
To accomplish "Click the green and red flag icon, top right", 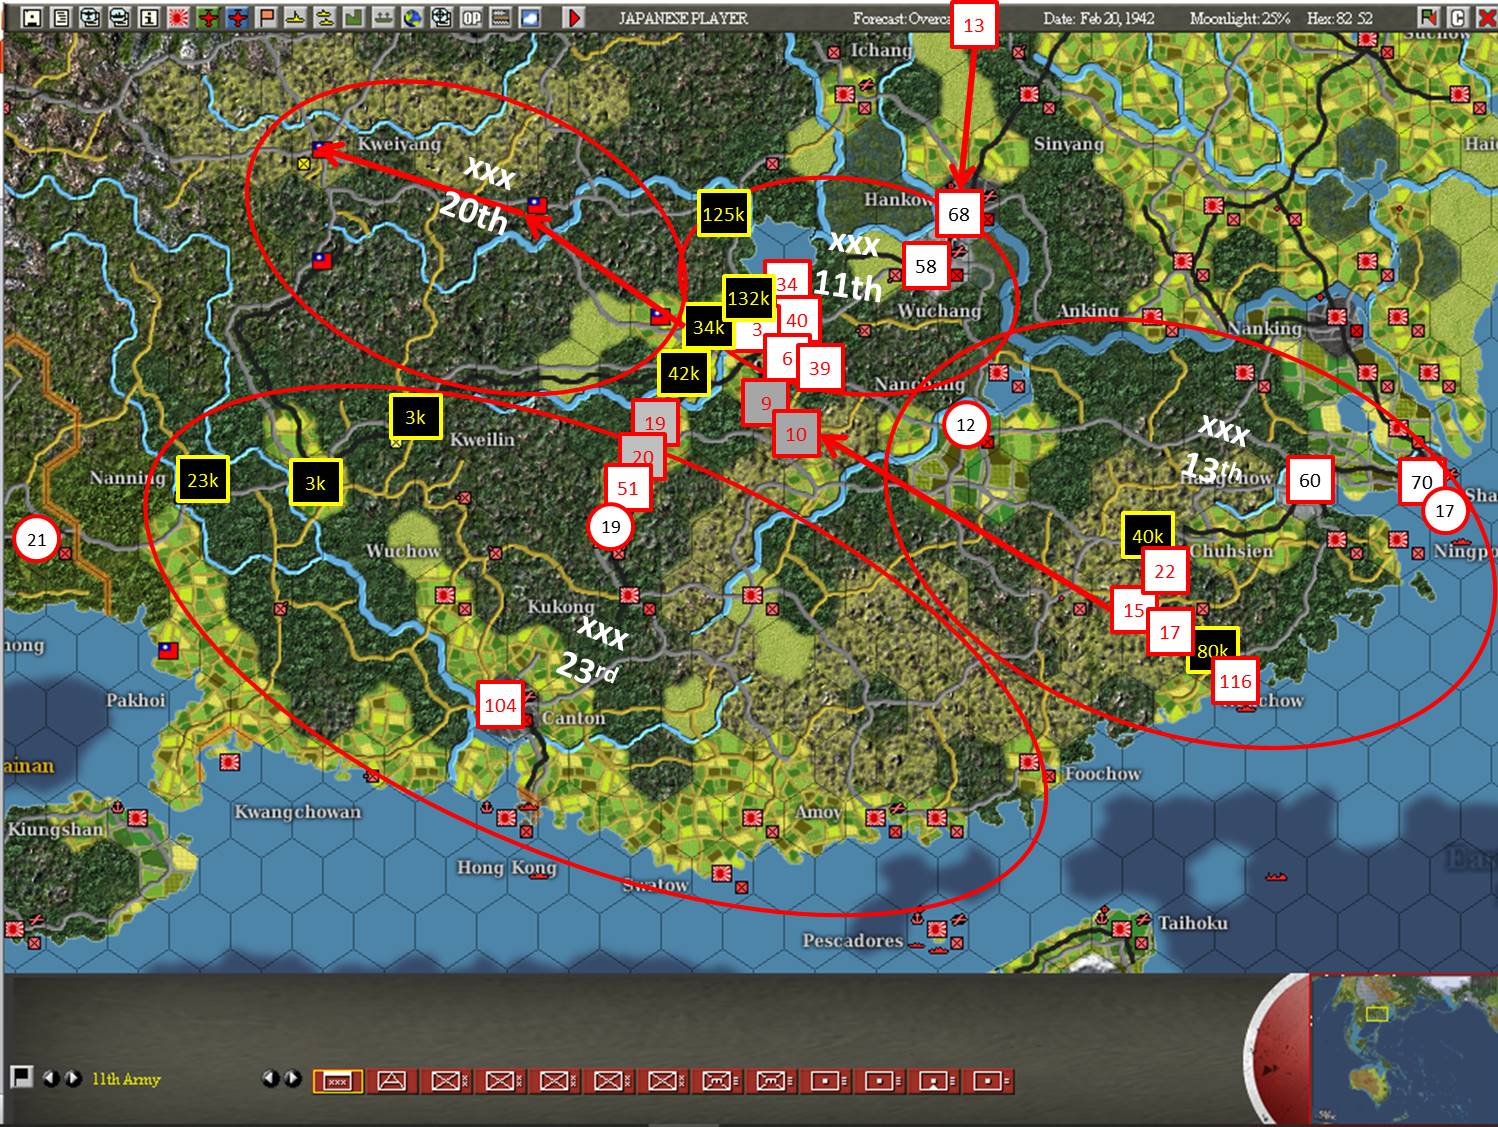I will pyautogui.click(x=1428, y=18).
